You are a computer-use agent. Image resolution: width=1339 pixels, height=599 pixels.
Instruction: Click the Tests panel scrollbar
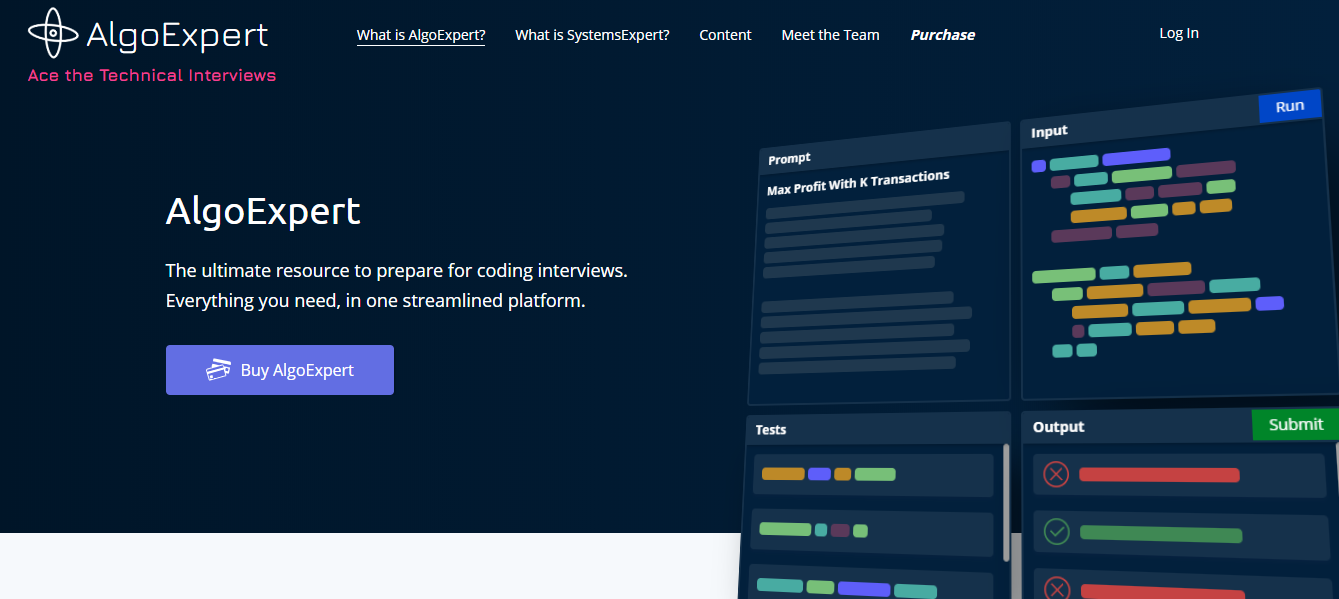[x=1006, y=500]
